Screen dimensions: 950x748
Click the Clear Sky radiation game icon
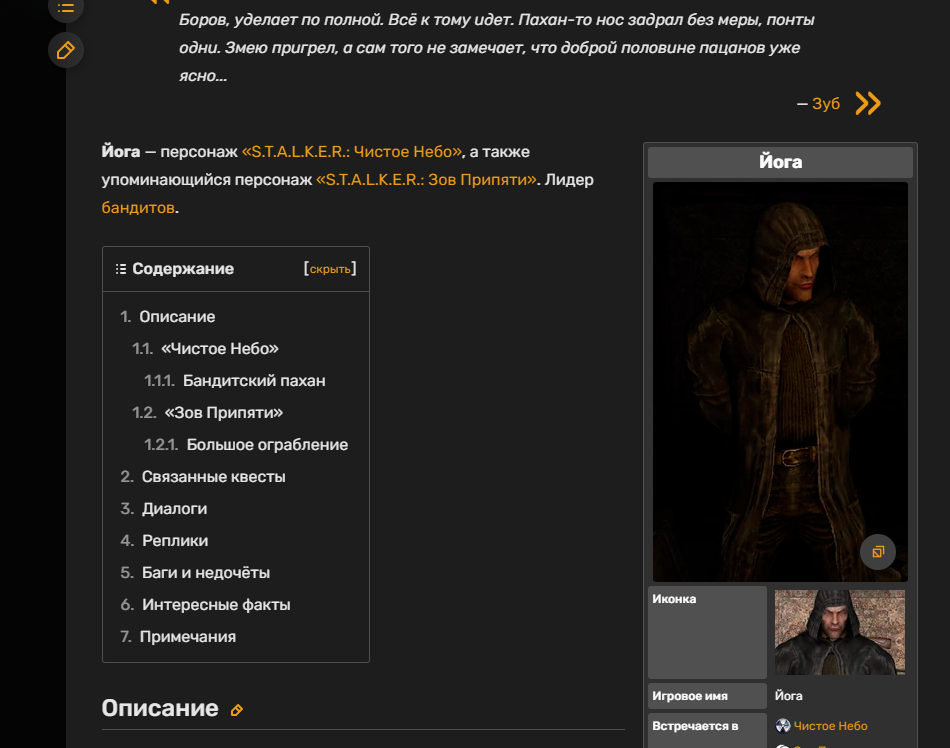tap(783, 726)
